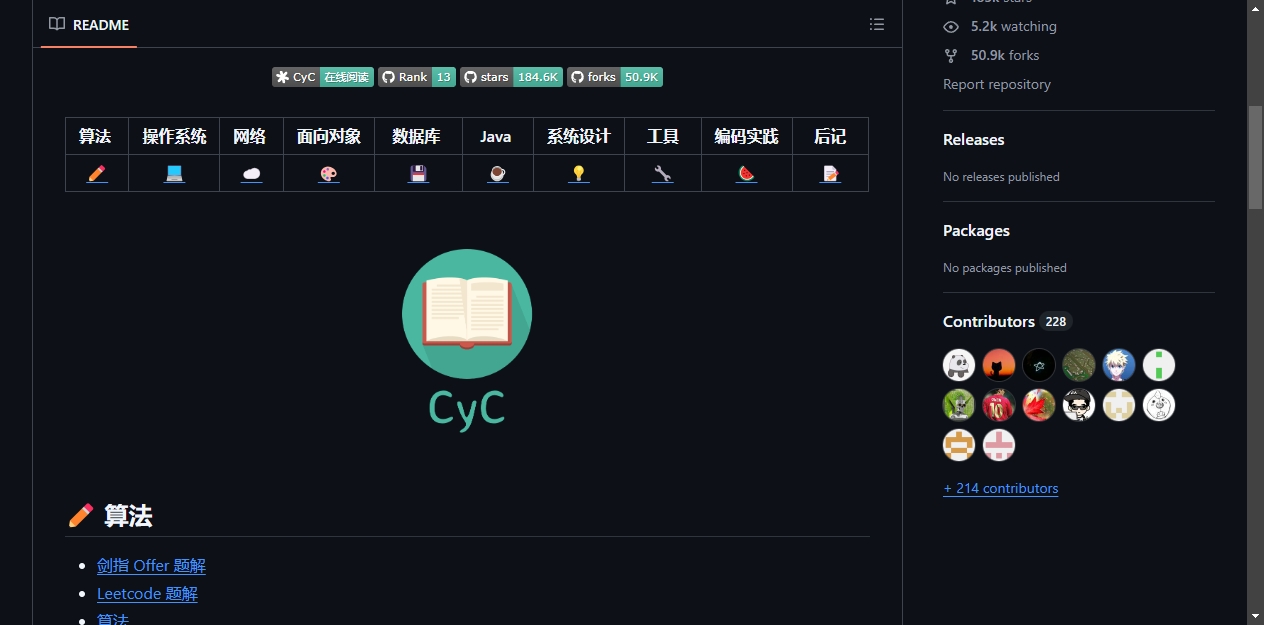Viewport: 1264px width, 625px height.
Task: Click the green plant contributor avatar
Action: pos(959,405)
